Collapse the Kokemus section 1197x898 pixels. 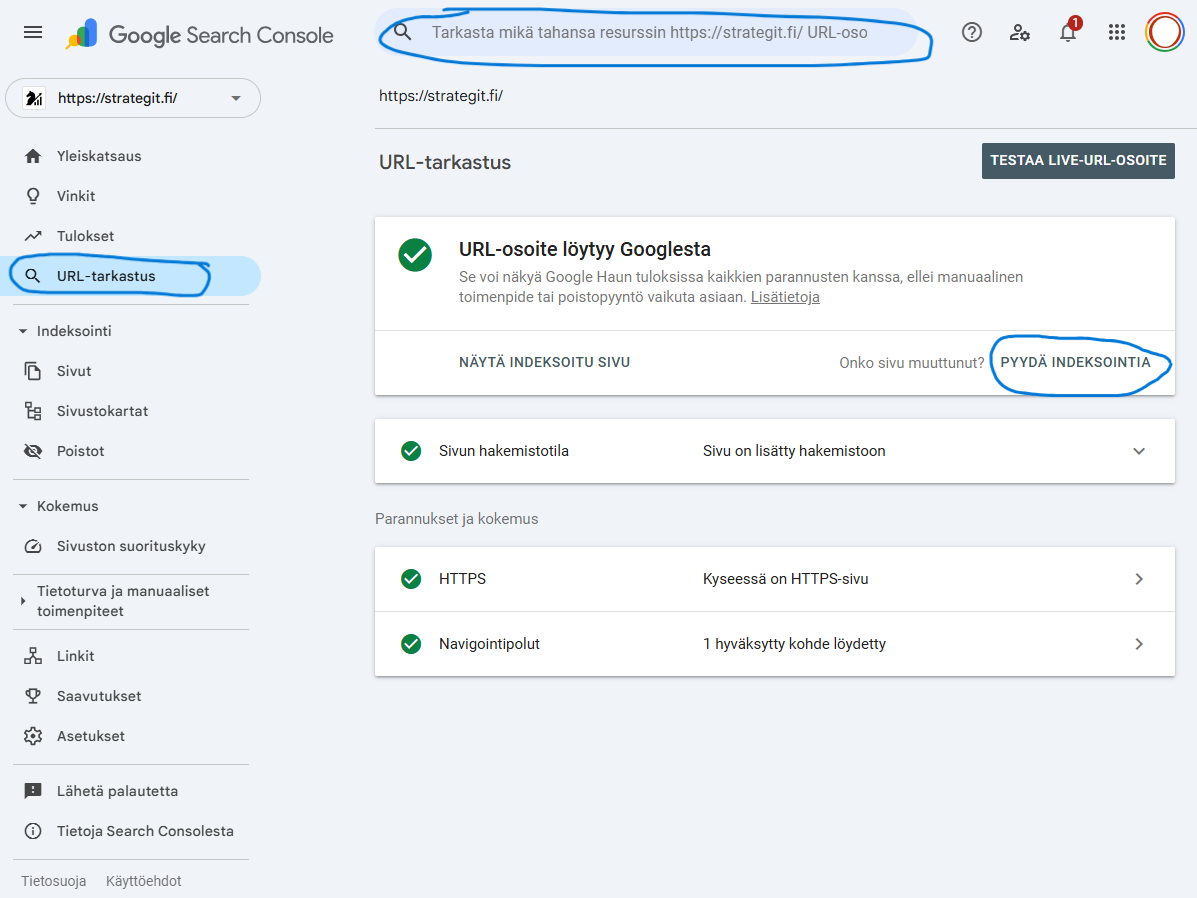click(x=24, y=506)
